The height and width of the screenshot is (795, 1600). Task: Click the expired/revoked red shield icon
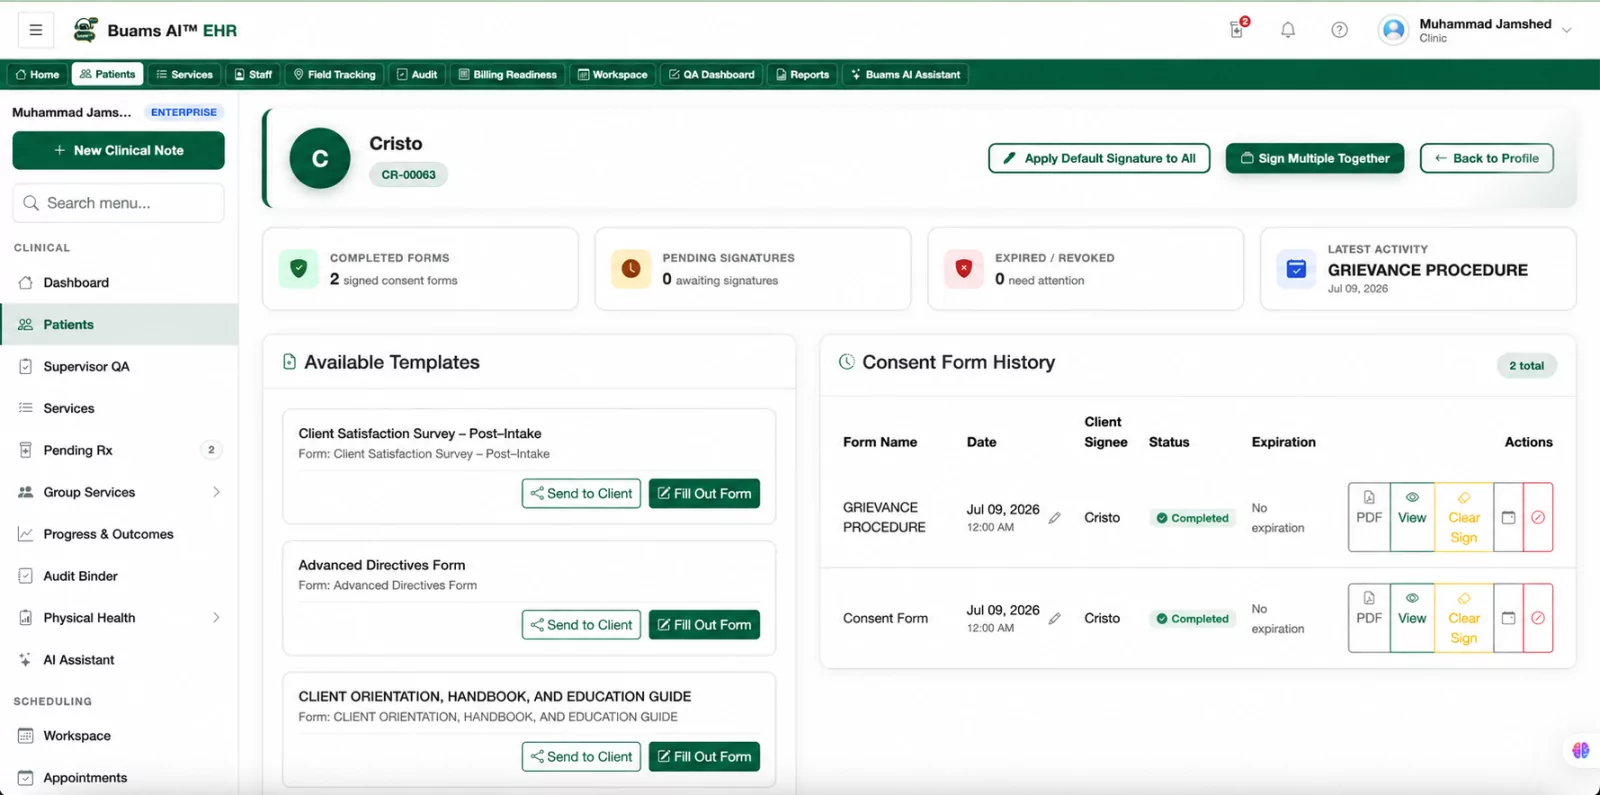click(964, 268)
